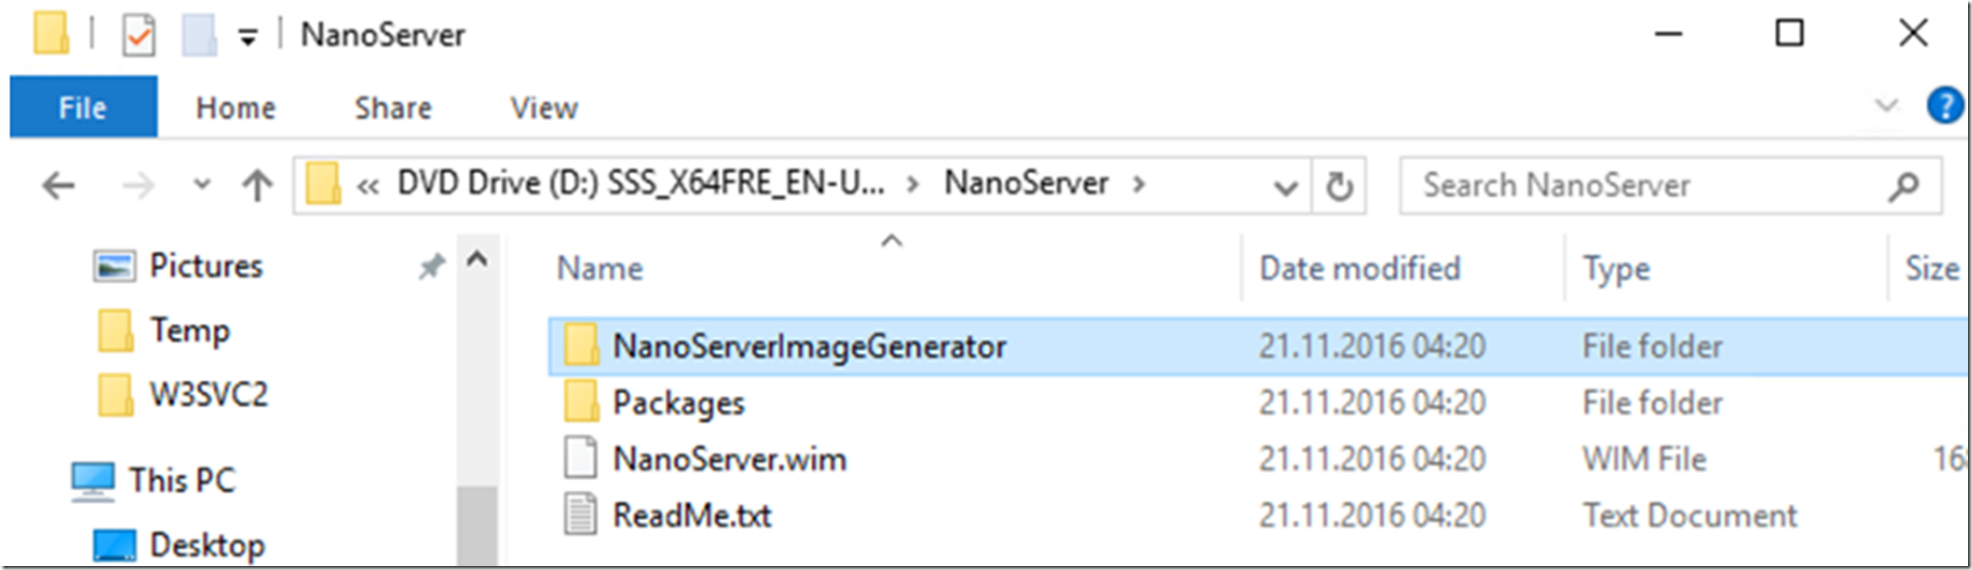Open the address bar history dropdown

point(1285,187)
